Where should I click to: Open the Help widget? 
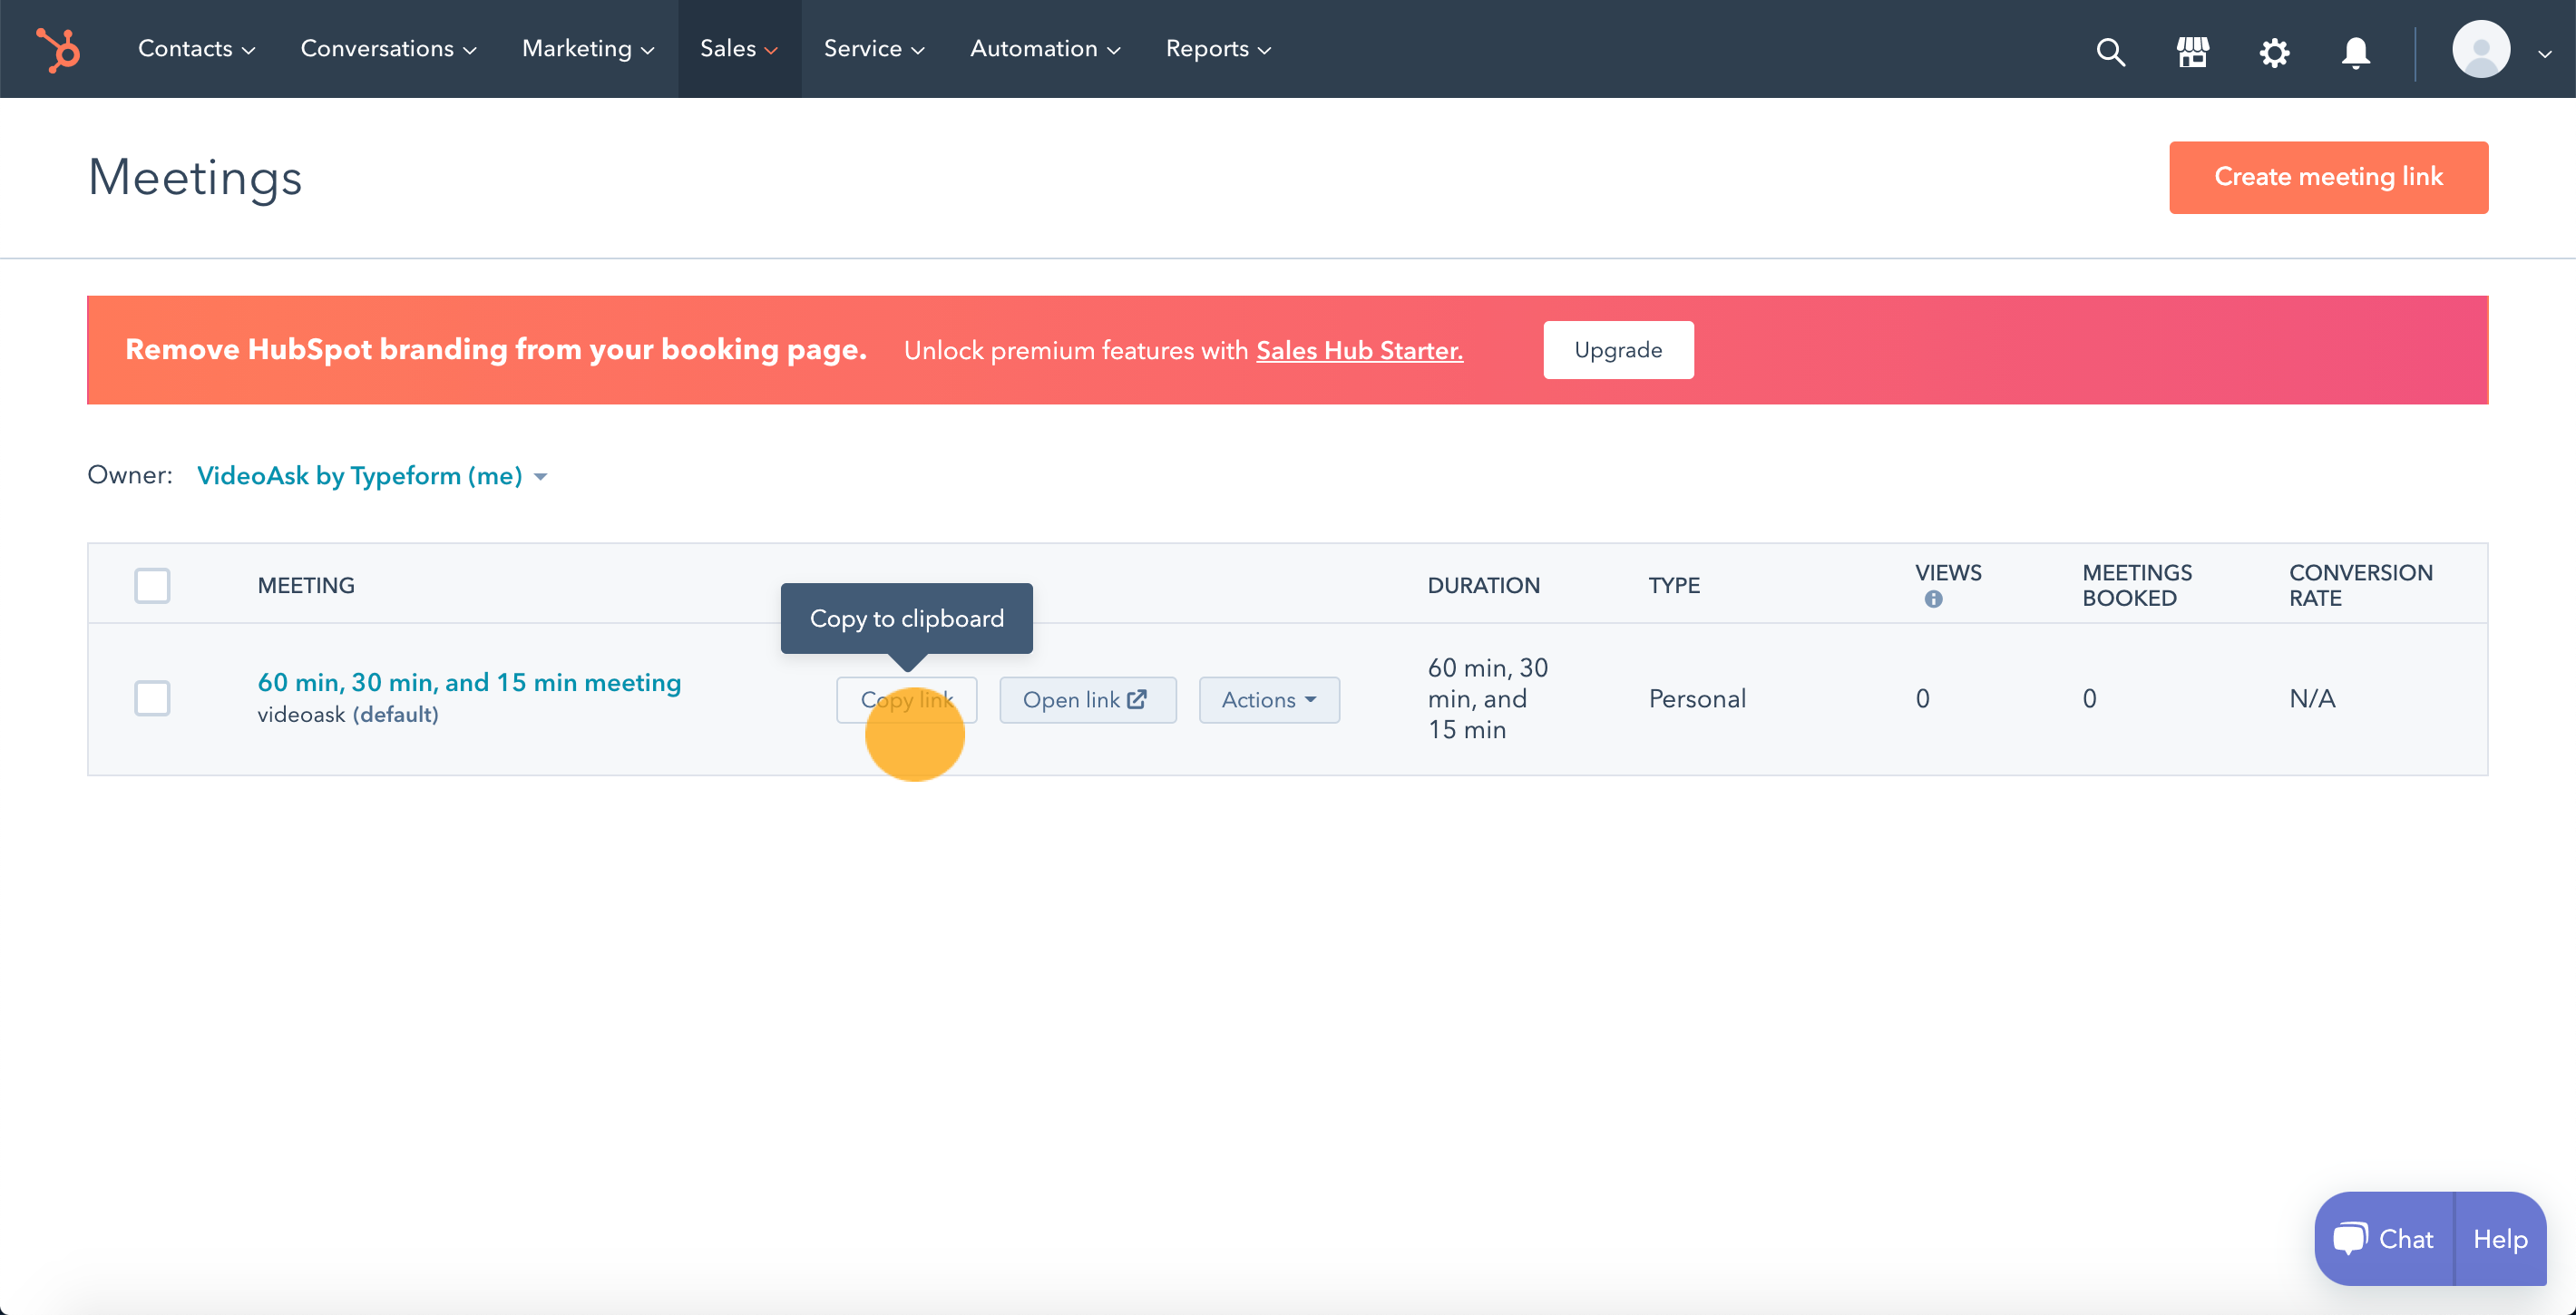coord(2500,1239)
